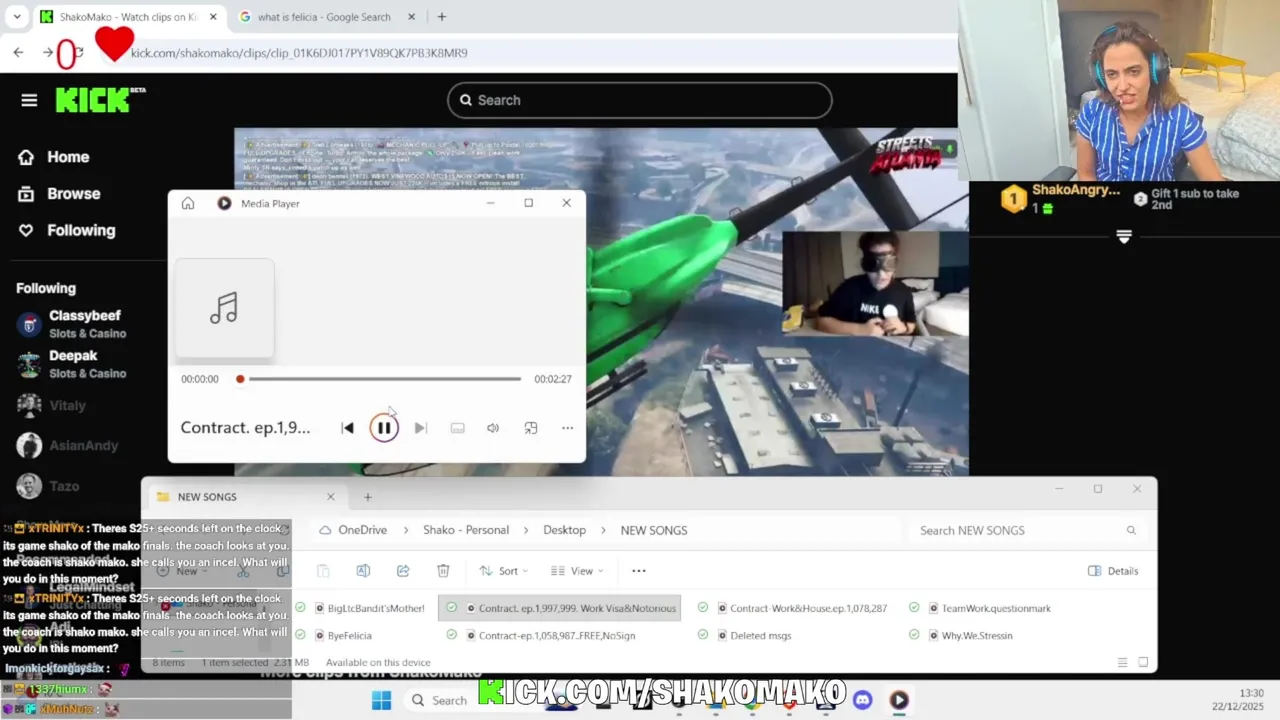Click OneDrive in Explorer breadcrumb
1280x720 pixels.
click(362, 530)
